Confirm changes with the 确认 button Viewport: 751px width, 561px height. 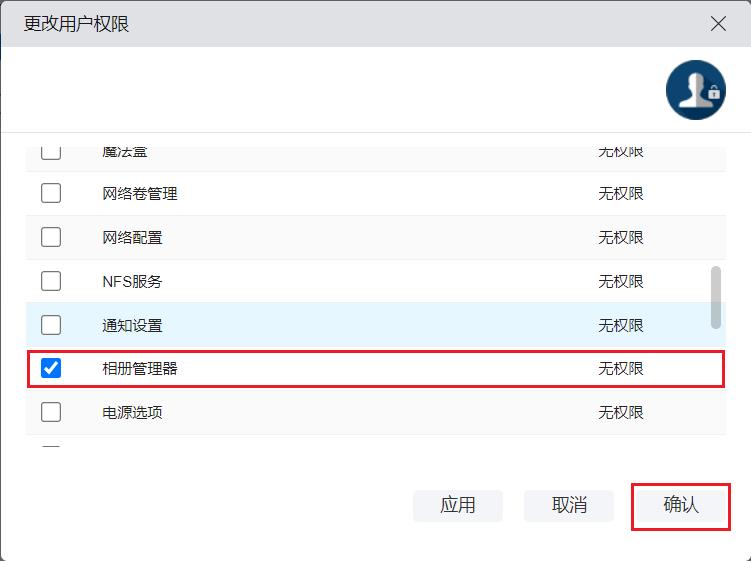click(680, 505)
